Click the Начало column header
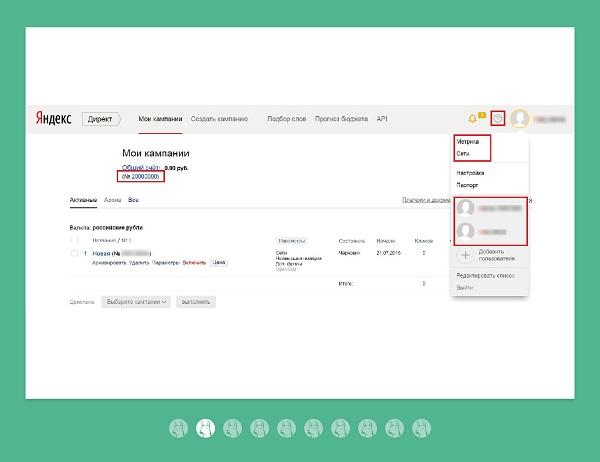The image size is (600, 462). (385, 241)
